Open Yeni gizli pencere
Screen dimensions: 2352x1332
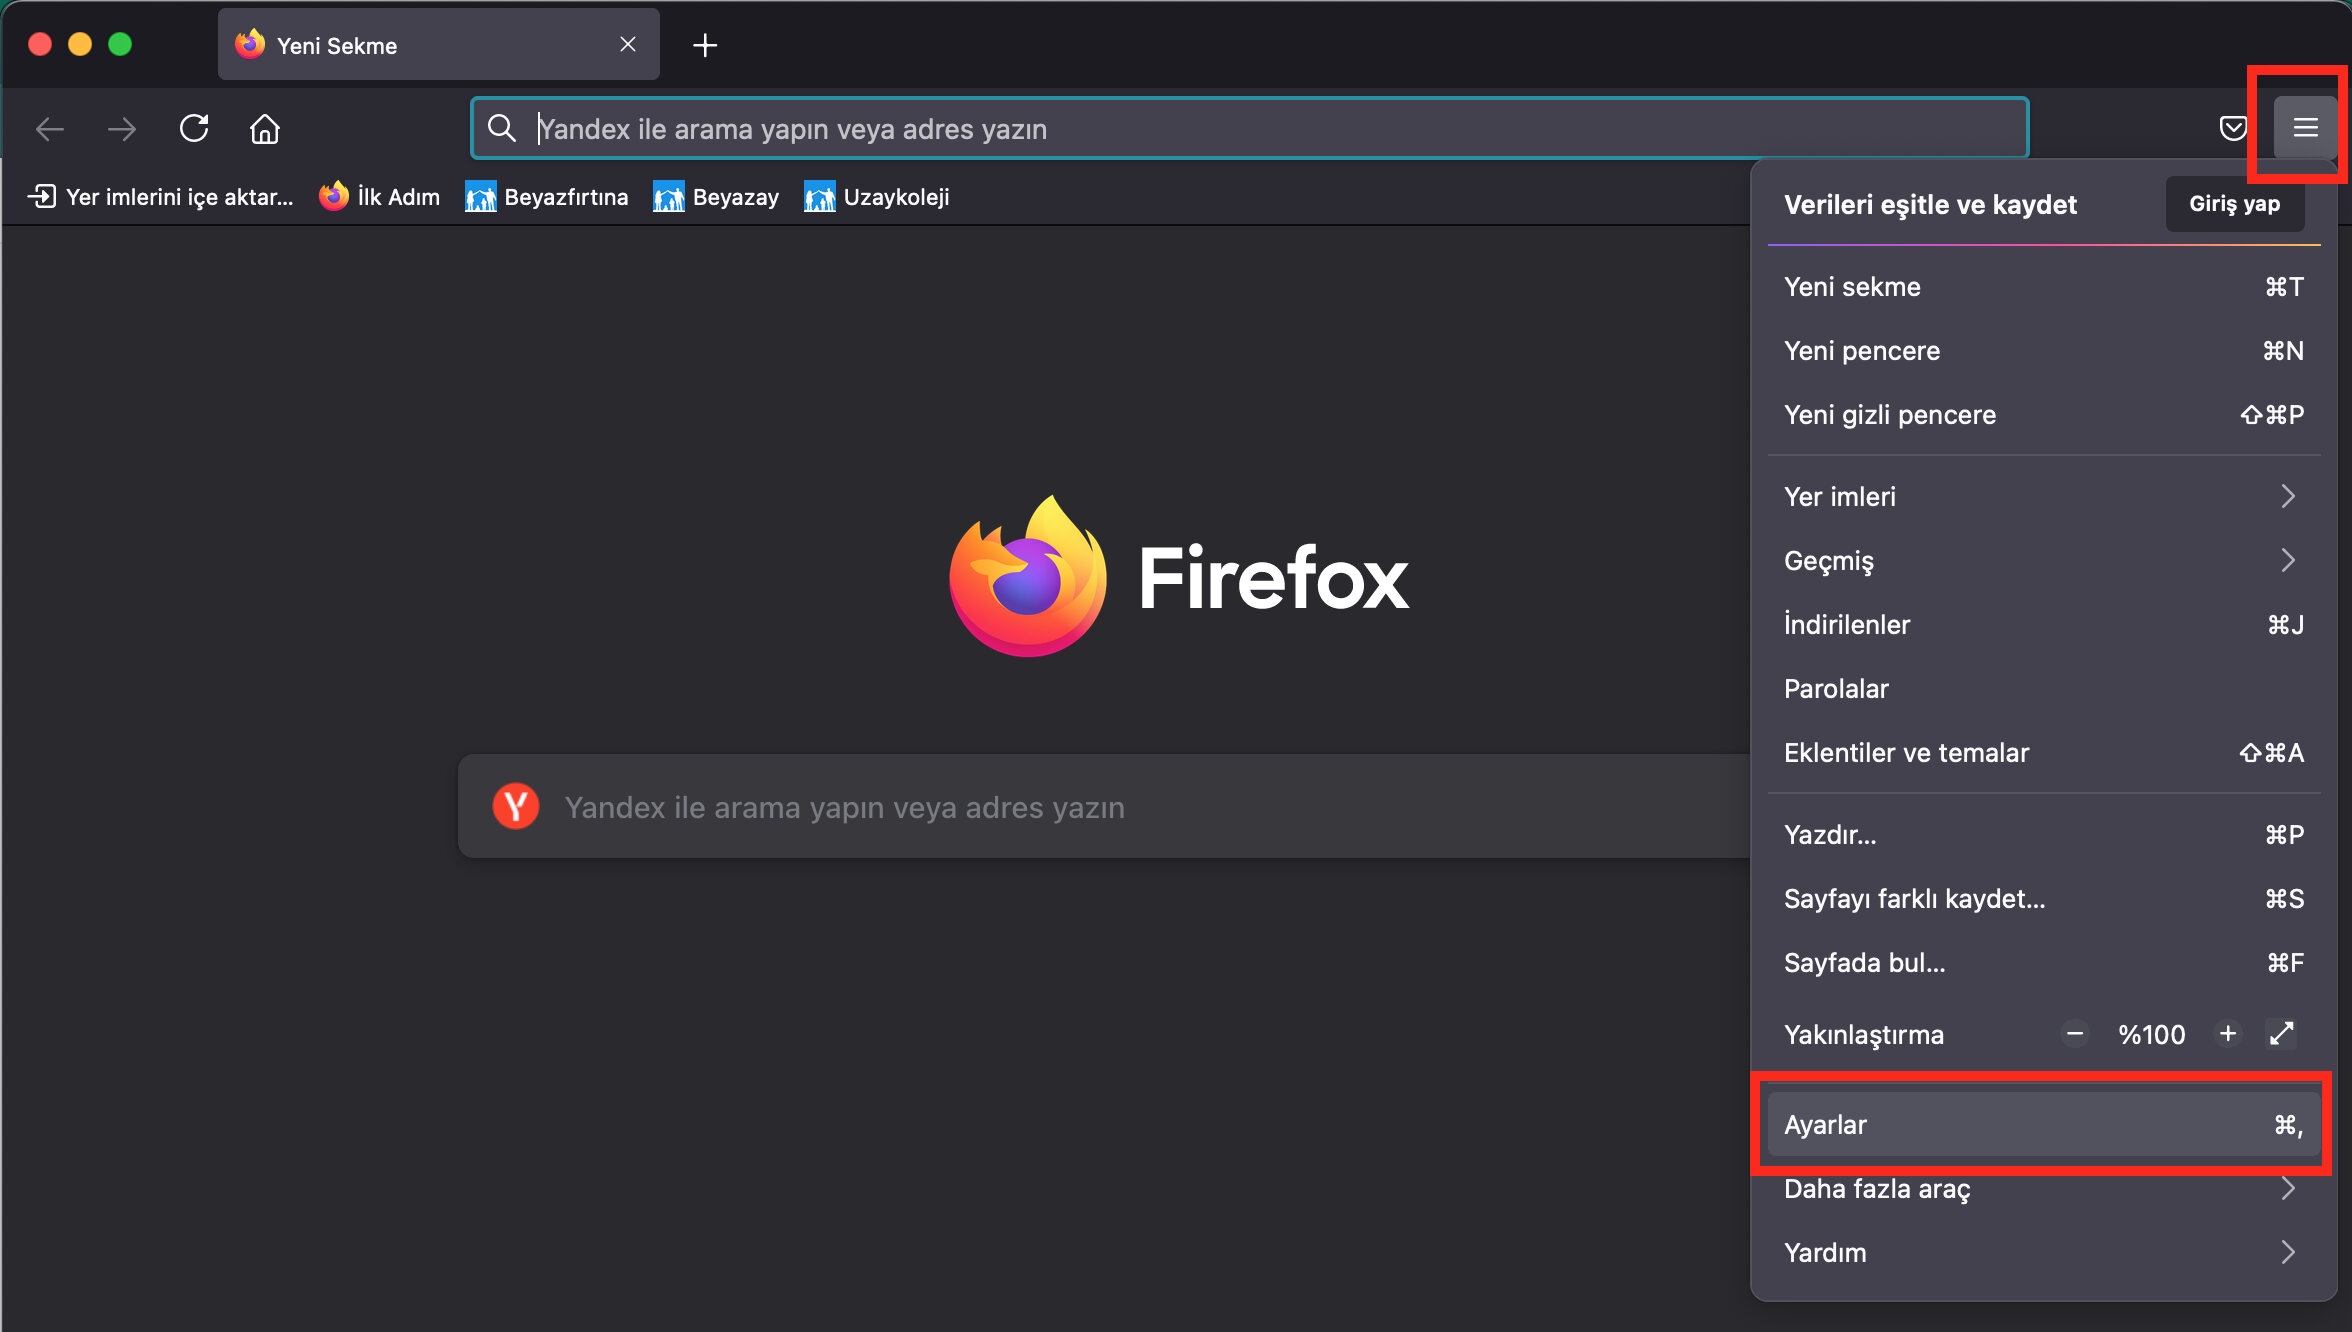tap(2043, 415)
